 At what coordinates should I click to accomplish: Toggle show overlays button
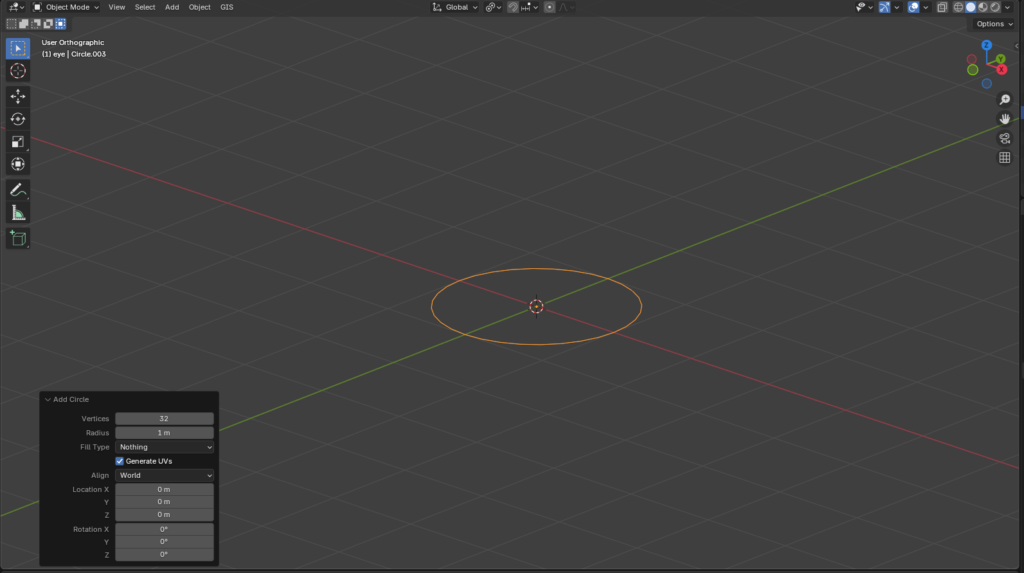point(914,7)
